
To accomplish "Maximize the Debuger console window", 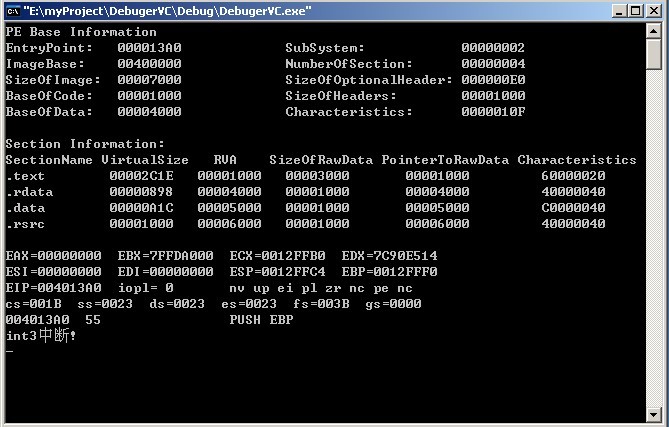I will [634, 11].
